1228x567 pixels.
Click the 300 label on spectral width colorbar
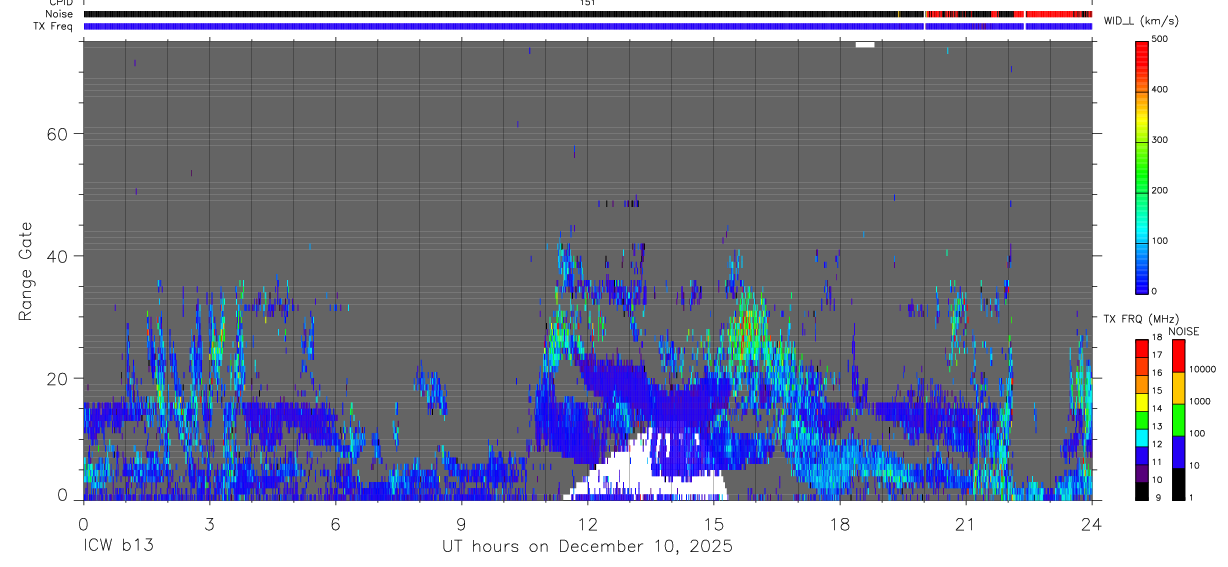(x=1159, y=140)
